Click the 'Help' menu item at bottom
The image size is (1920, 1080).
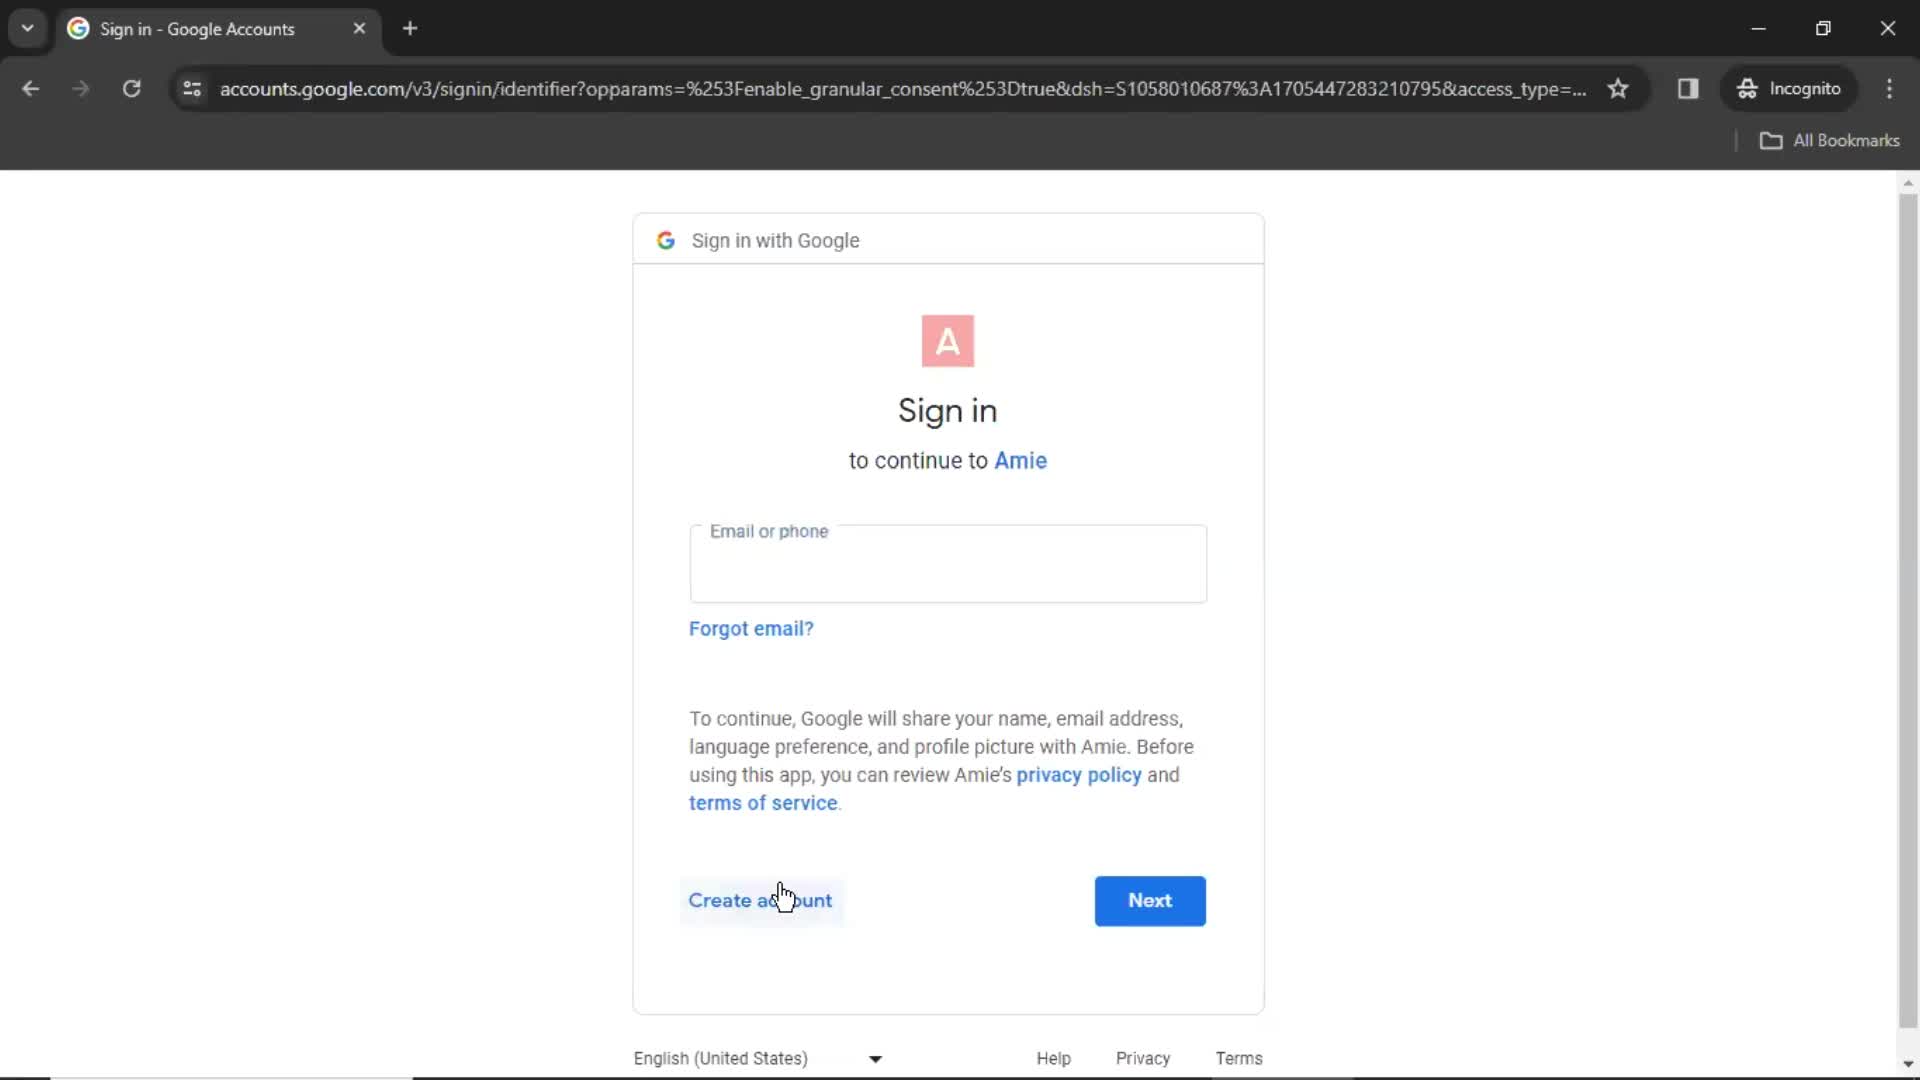[x=1054, y=1058]
